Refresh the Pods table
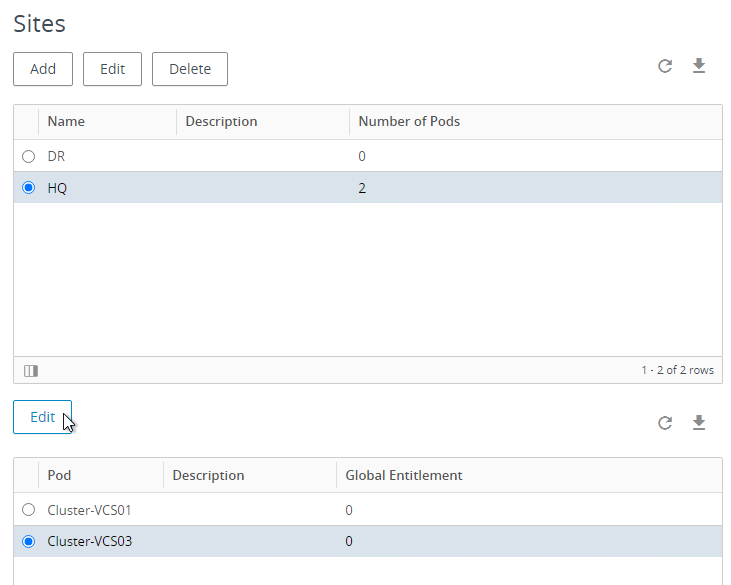The width and height of the screenshot is (731, 585). 665,423
